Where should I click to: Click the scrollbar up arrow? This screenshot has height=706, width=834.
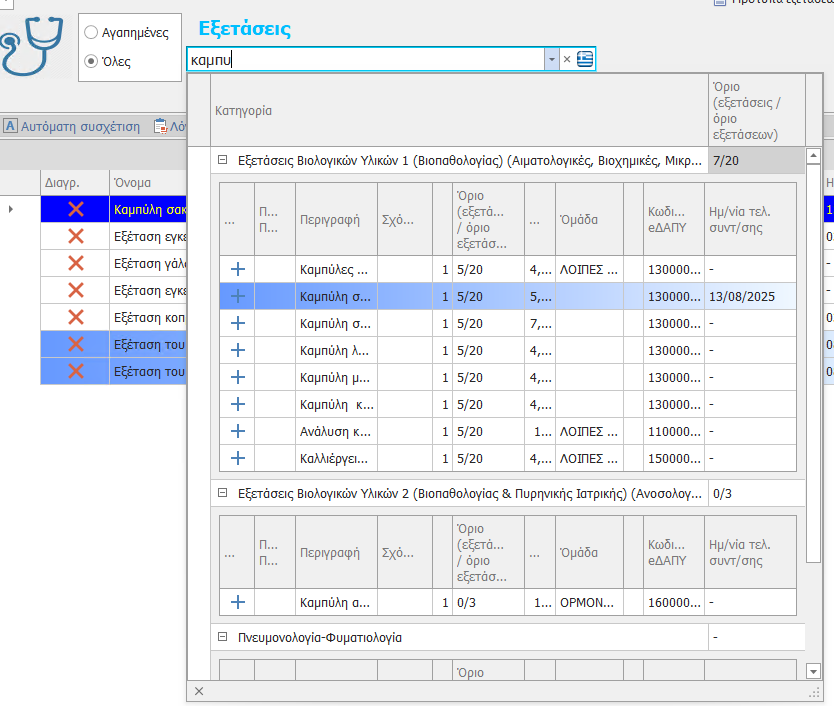(813, 156)
